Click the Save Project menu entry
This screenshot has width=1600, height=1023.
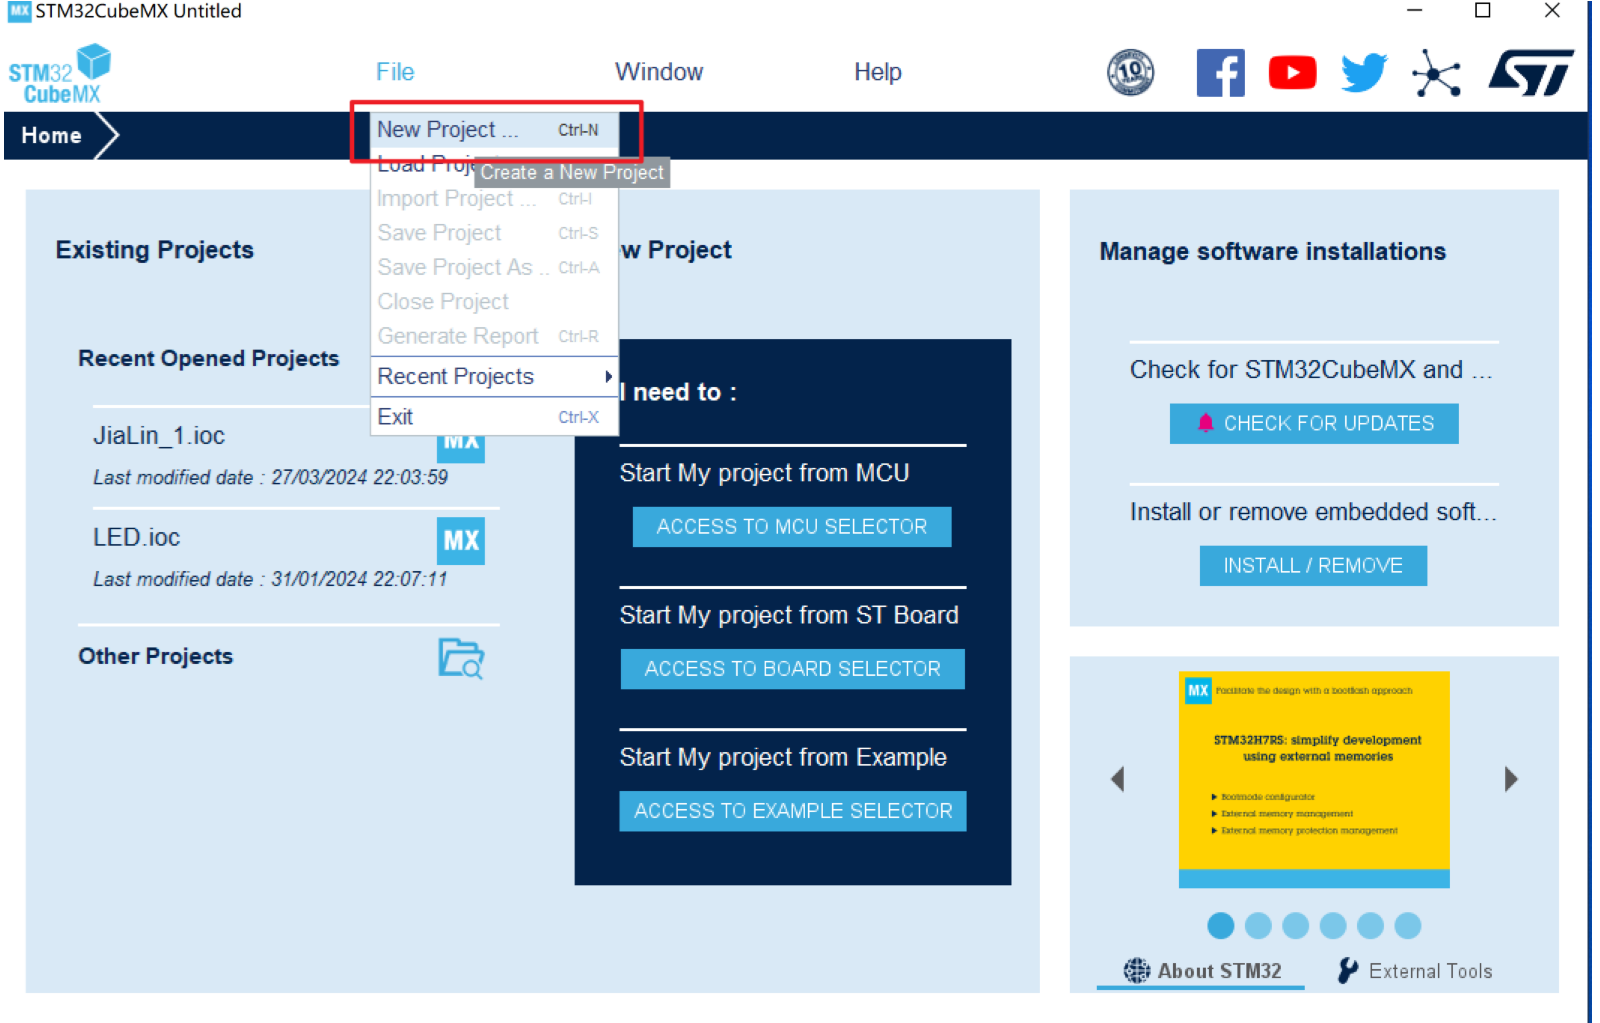(494, 233)
